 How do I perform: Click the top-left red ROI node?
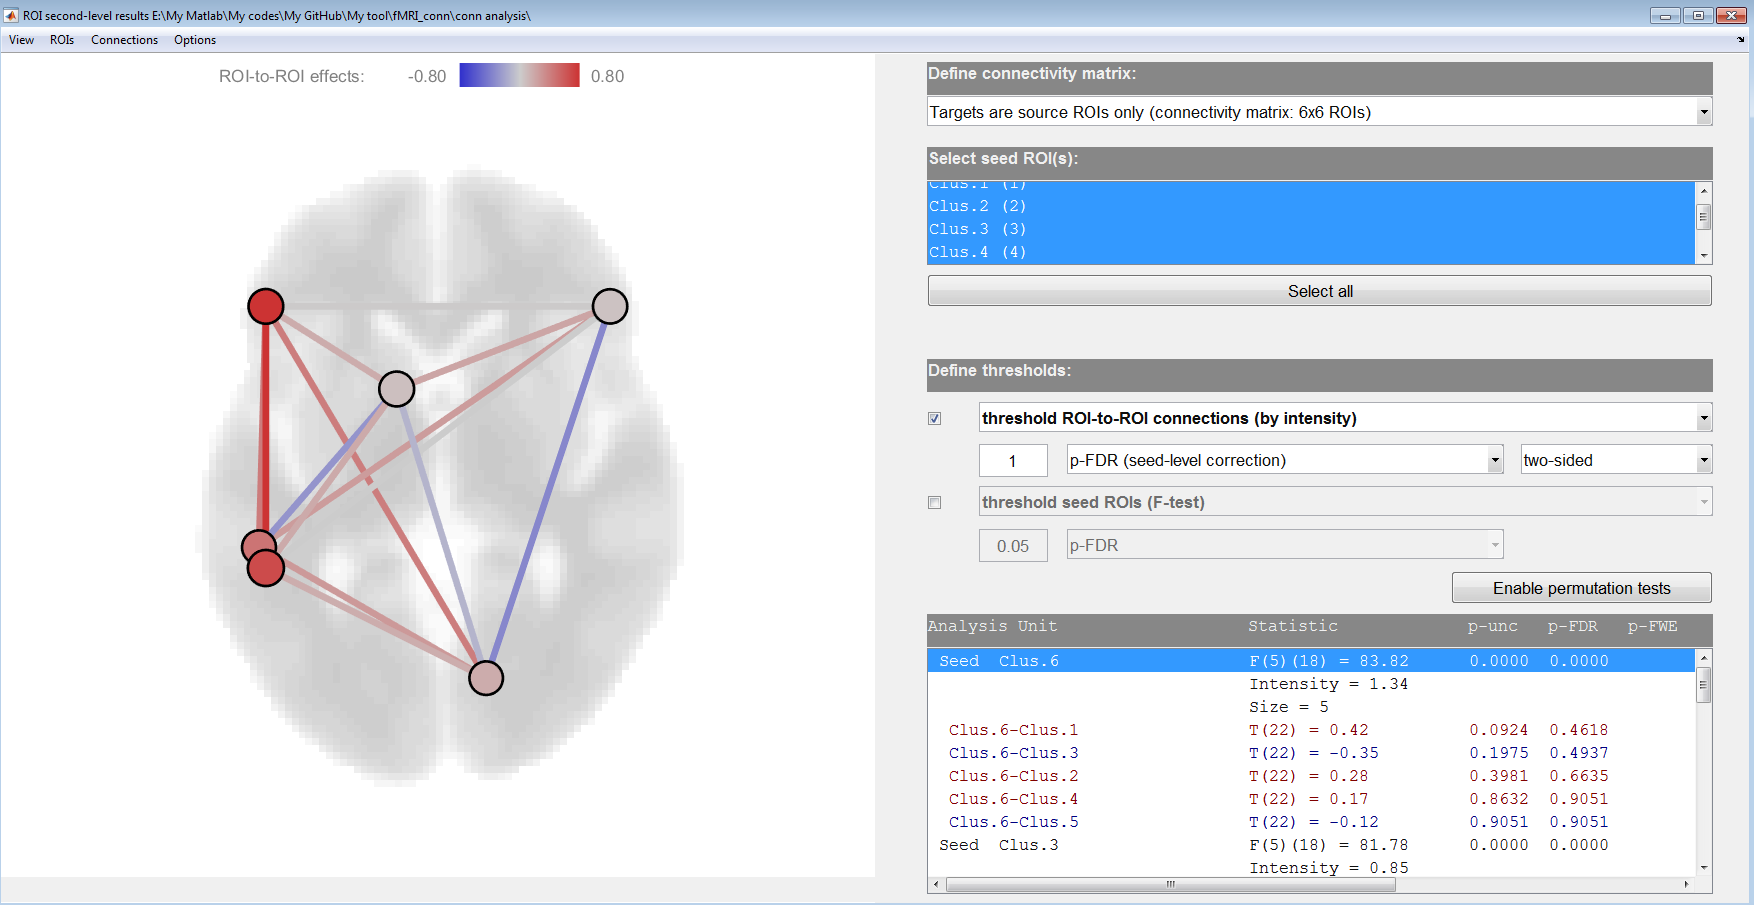click(x=266, y=306)
